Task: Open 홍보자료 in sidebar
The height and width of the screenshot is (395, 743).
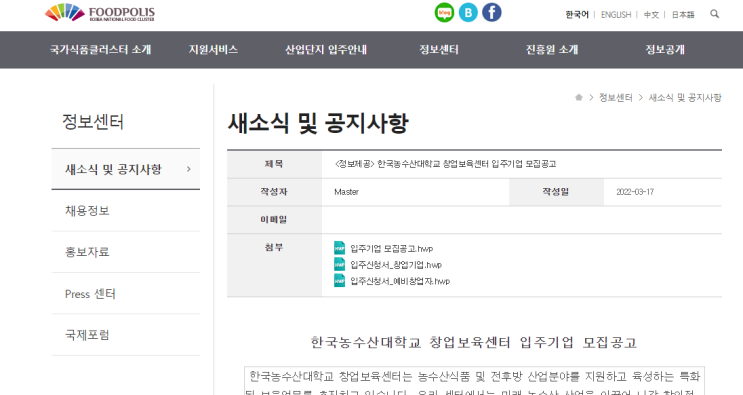Action: point(87,252)
